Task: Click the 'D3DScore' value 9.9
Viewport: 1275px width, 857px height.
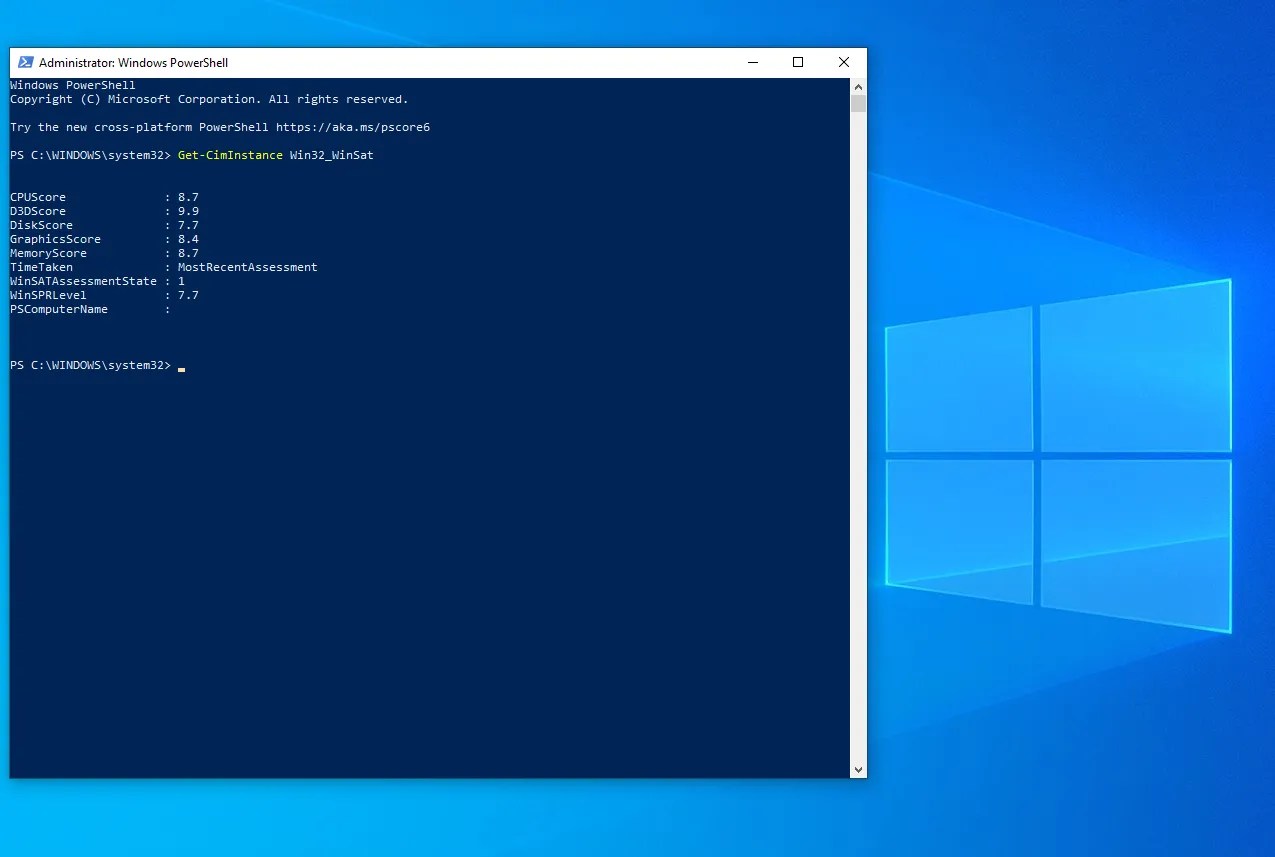Action: tap(188, 211)
